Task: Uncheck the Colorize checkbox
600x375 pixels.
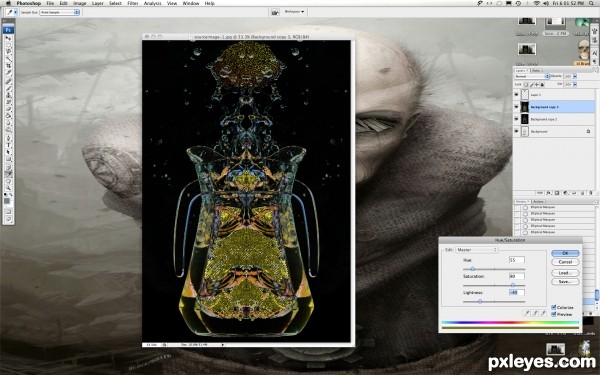Action: (553, 307)
